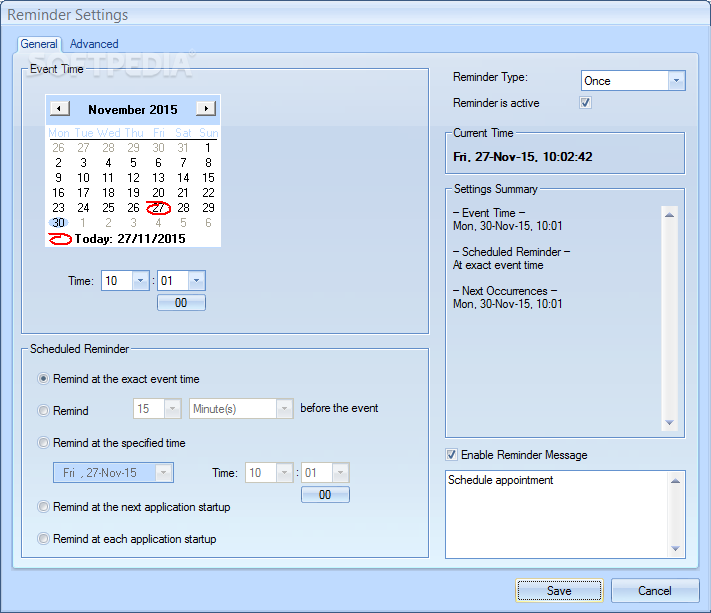Screen dimensions: 711x613
Task: Expand the specified time minute dropdown
Action: [x=341, y=473]
